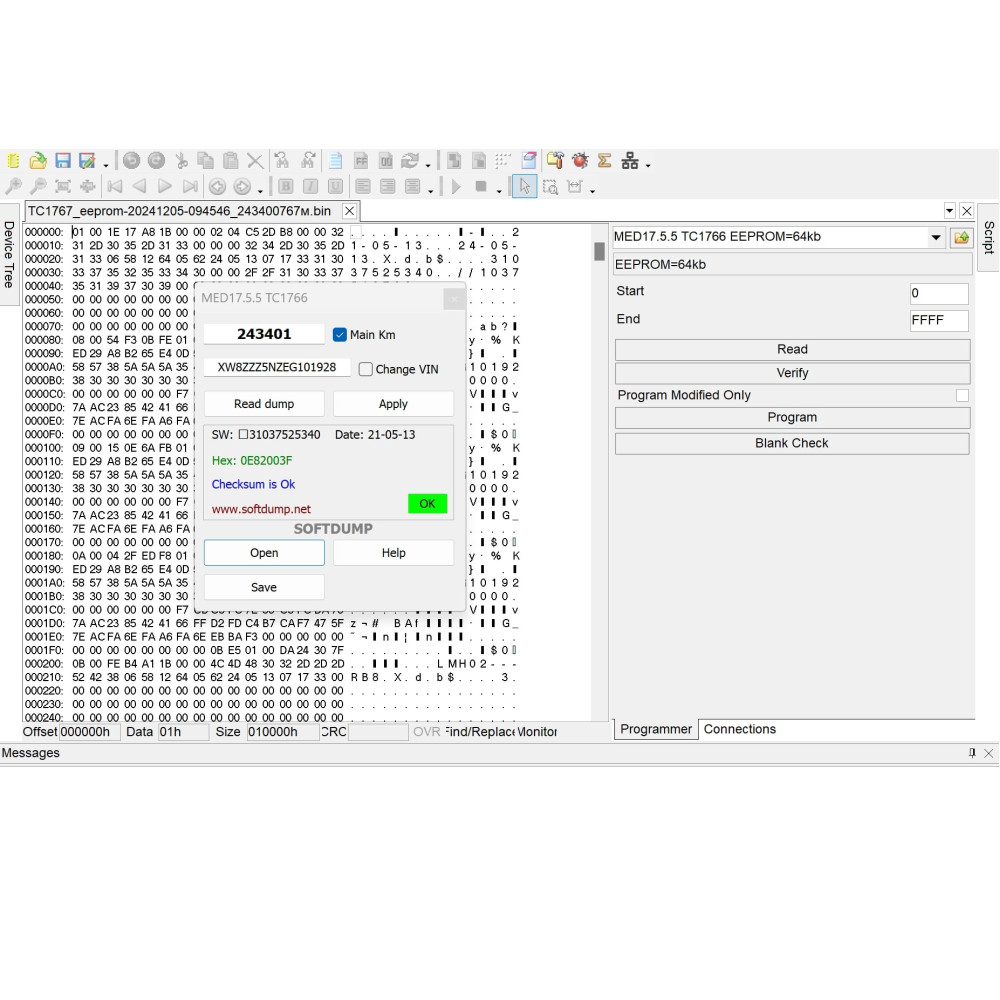Click the Italic I toolbar icon
1000x1000 pixels.
tap(311, 186)
